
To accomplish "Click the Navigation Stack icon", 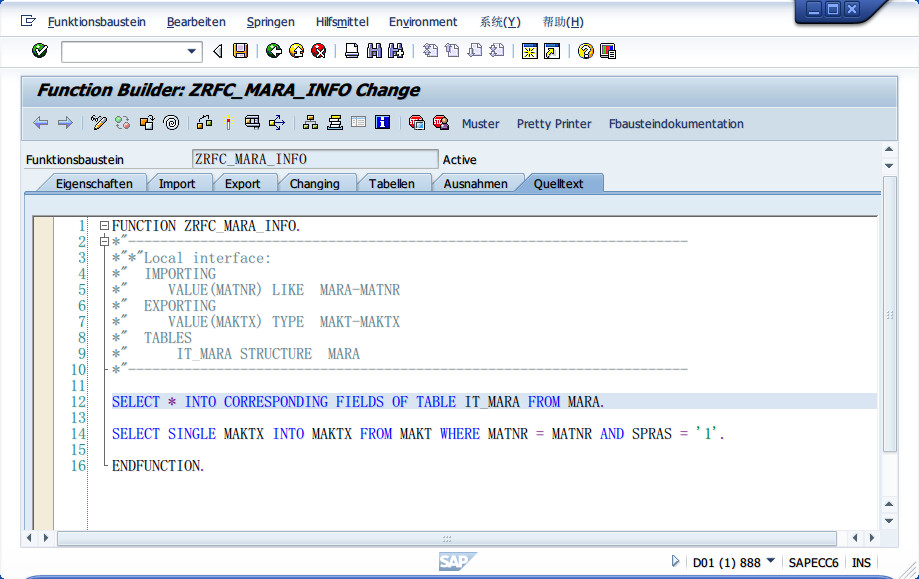I will pos(335,122).
